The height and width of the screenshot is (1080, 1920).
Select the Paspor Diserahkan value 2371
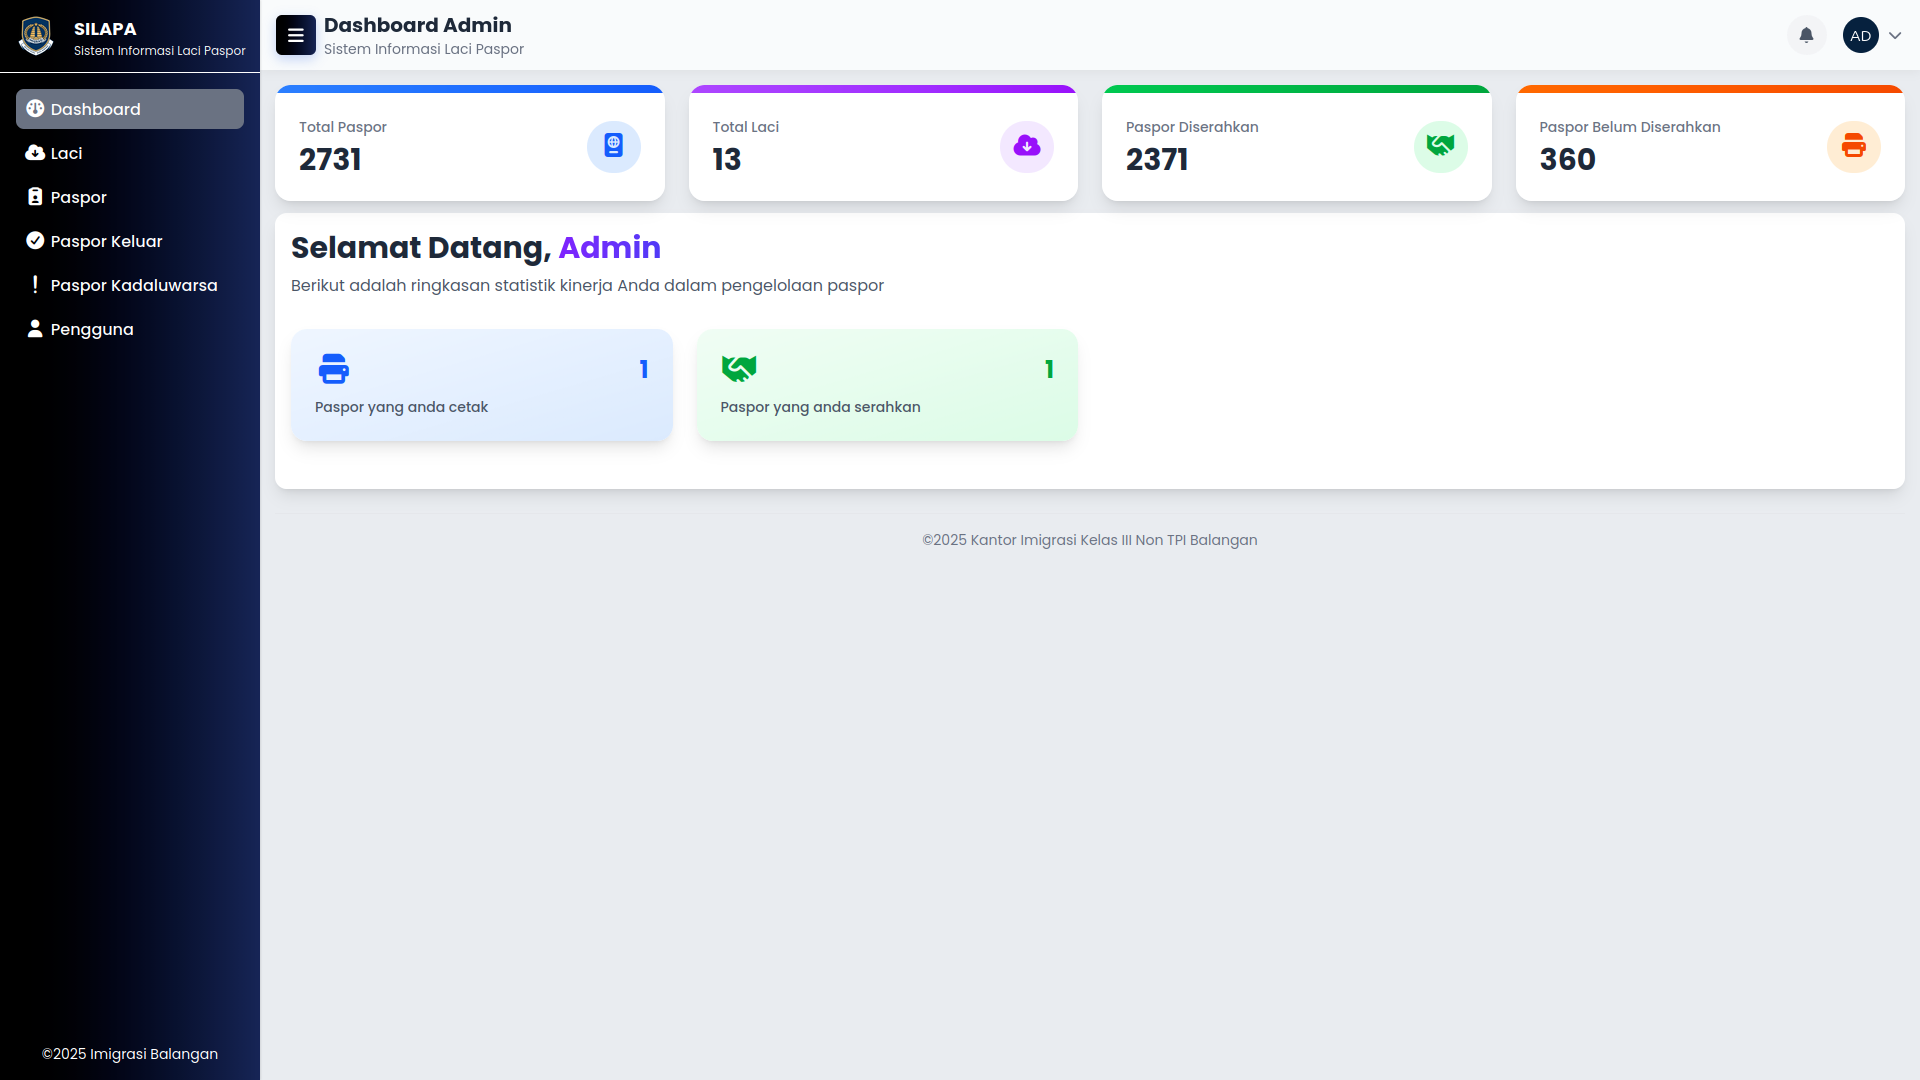click(1157, 159)
